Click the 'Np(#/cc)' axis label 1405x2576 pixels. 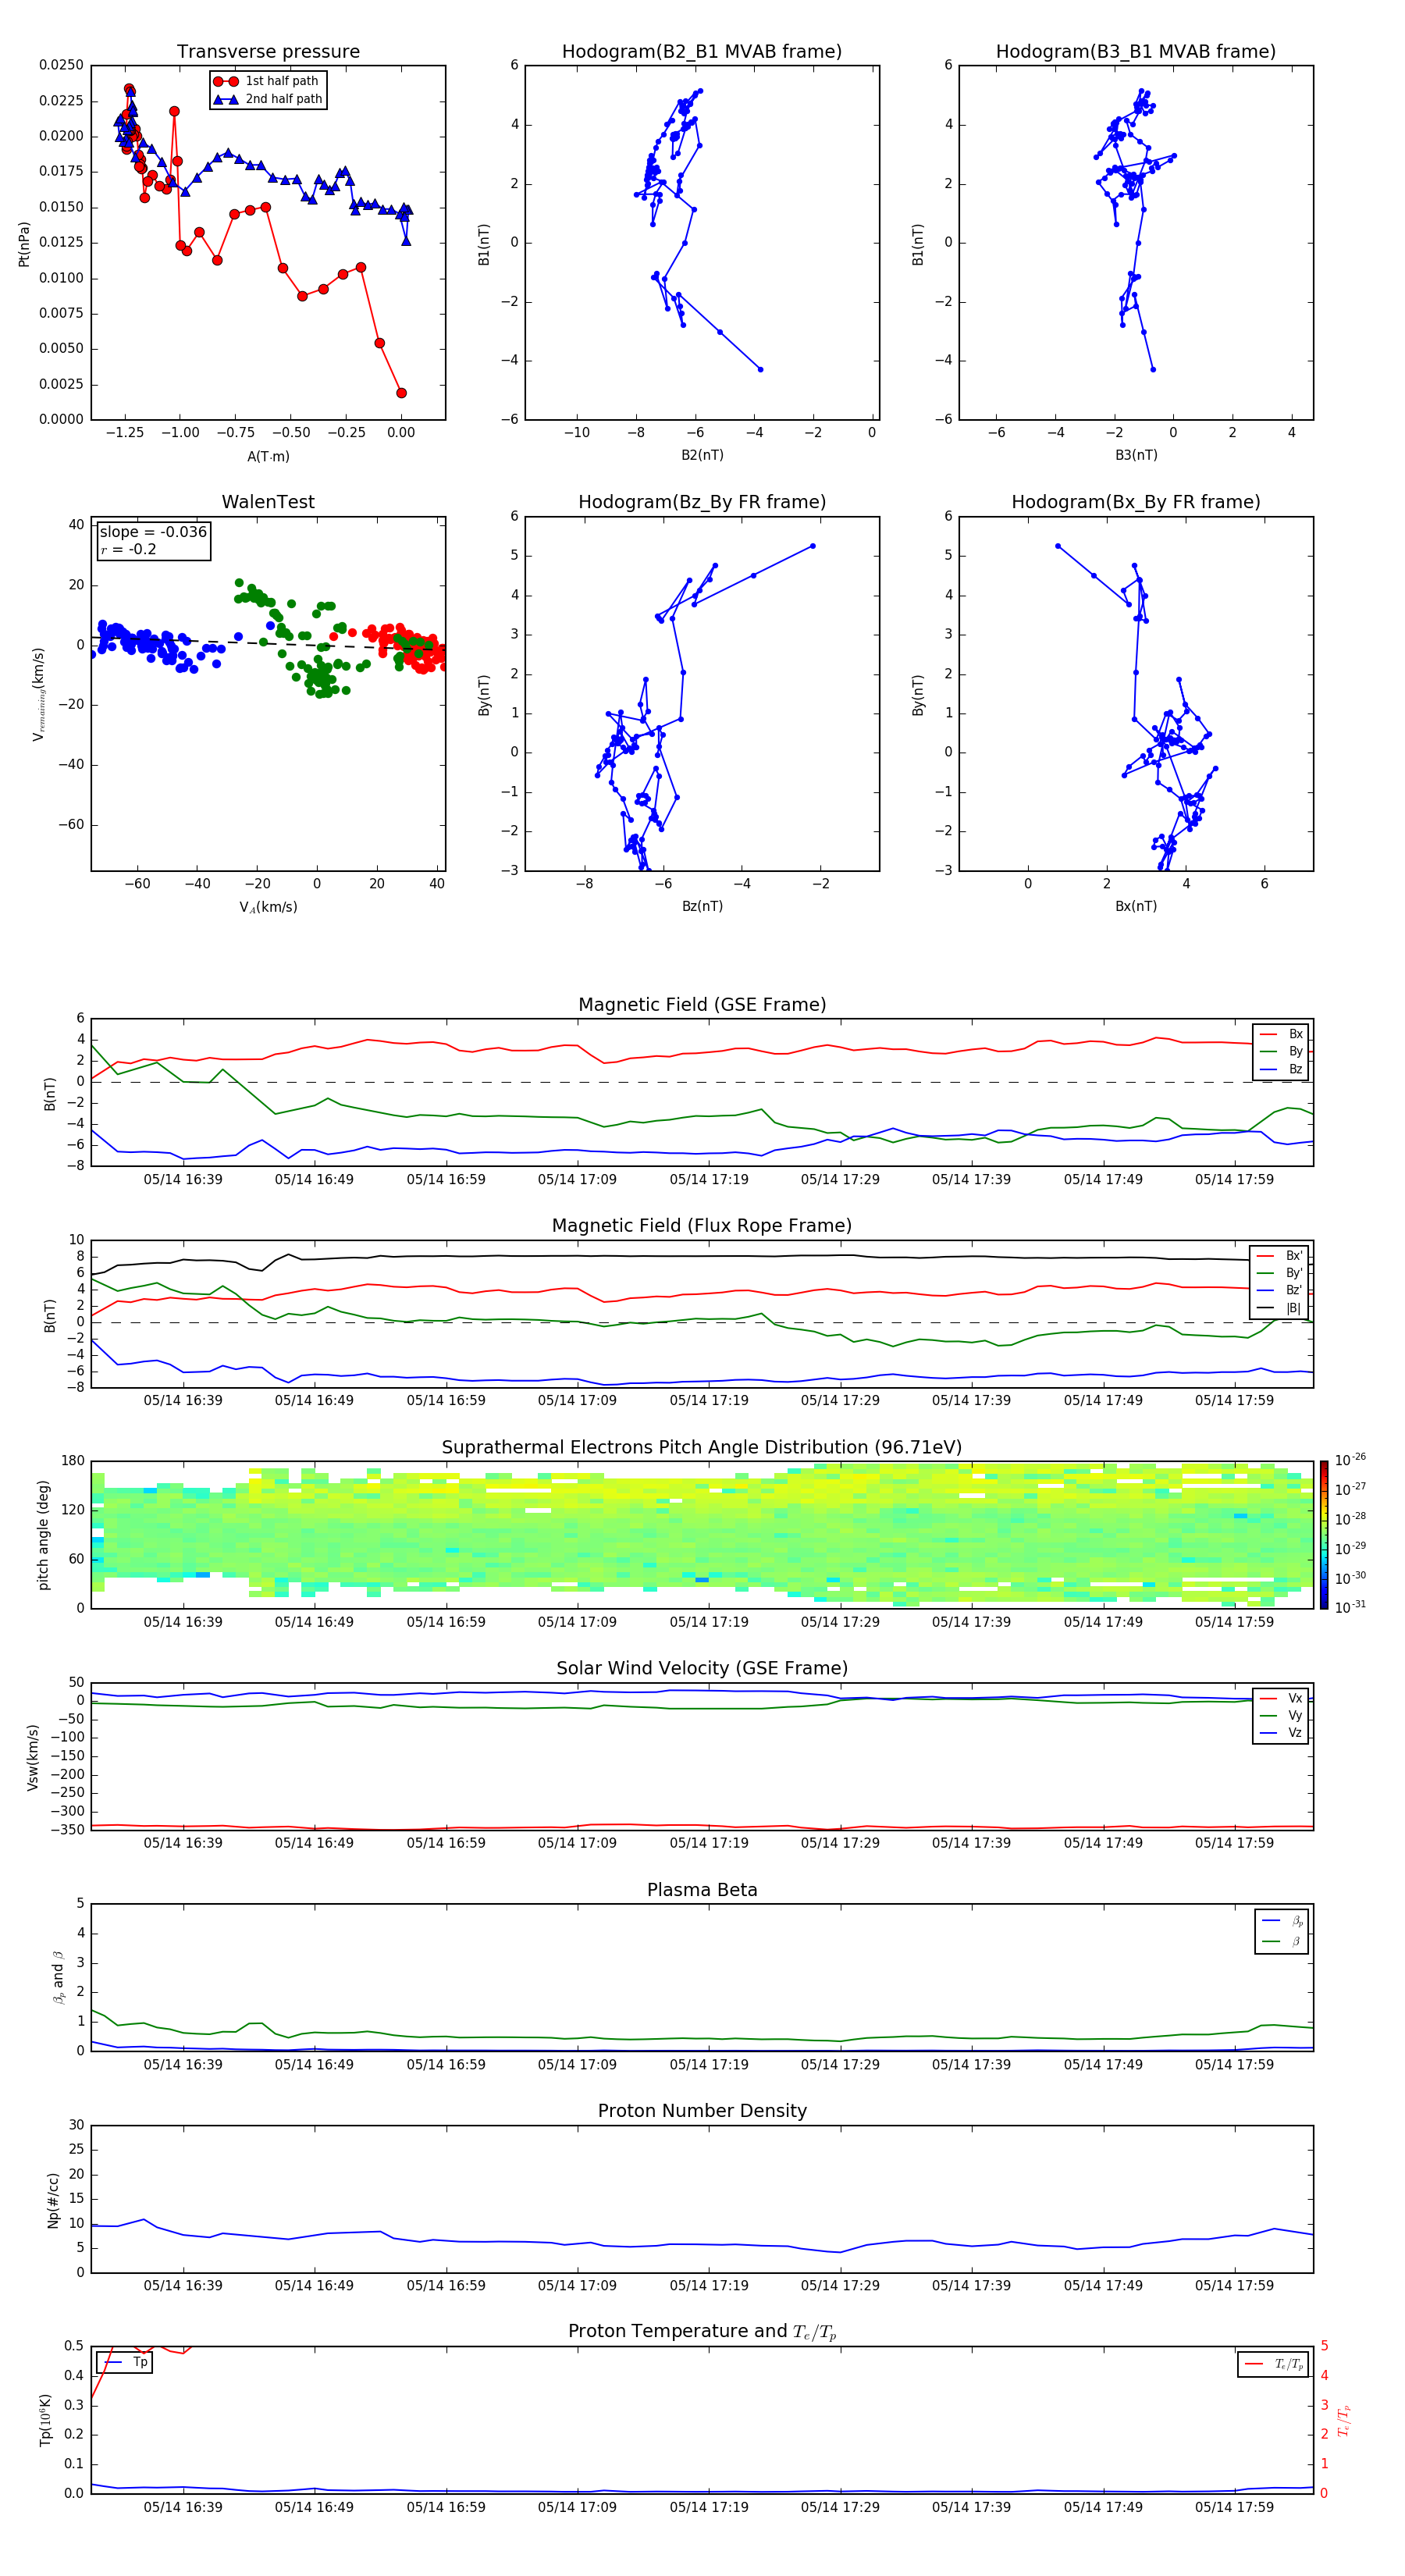(x=53, y=2200)
